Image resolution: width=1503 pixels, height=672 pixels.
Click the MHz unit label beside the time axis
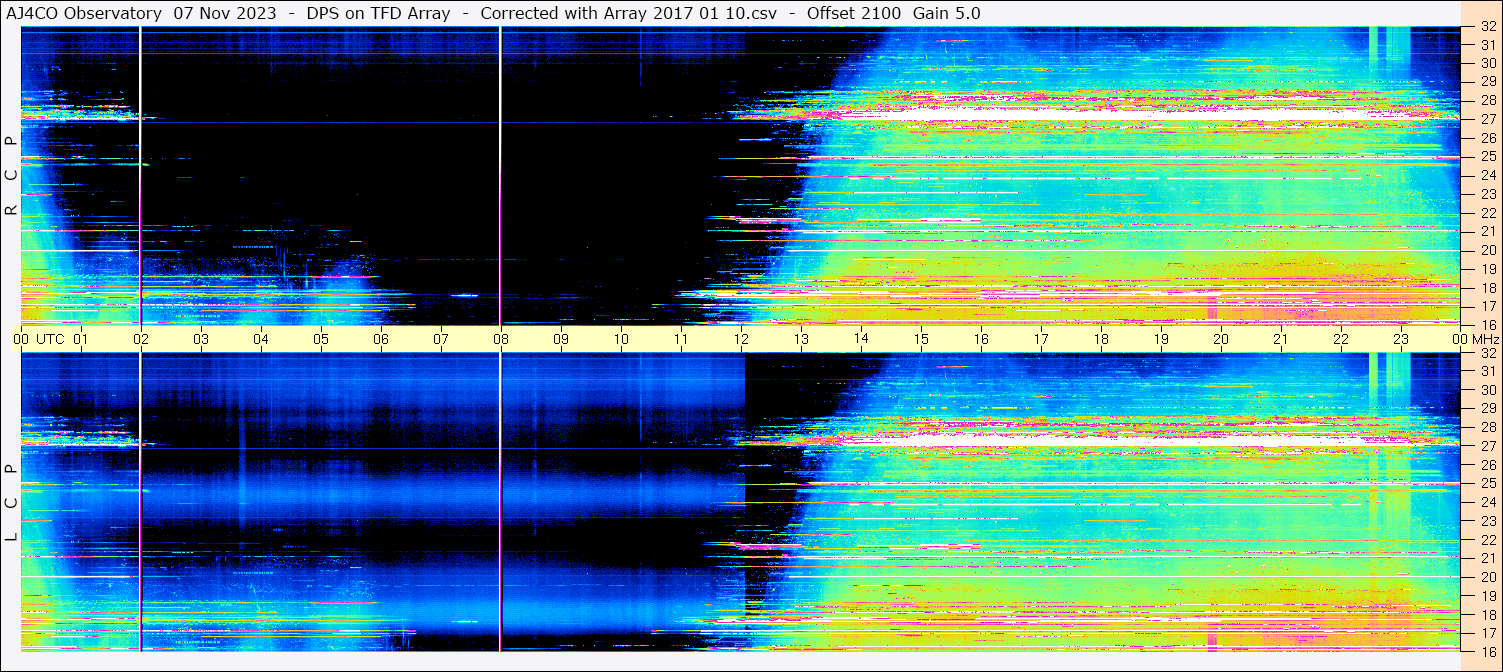(1484, 339)
